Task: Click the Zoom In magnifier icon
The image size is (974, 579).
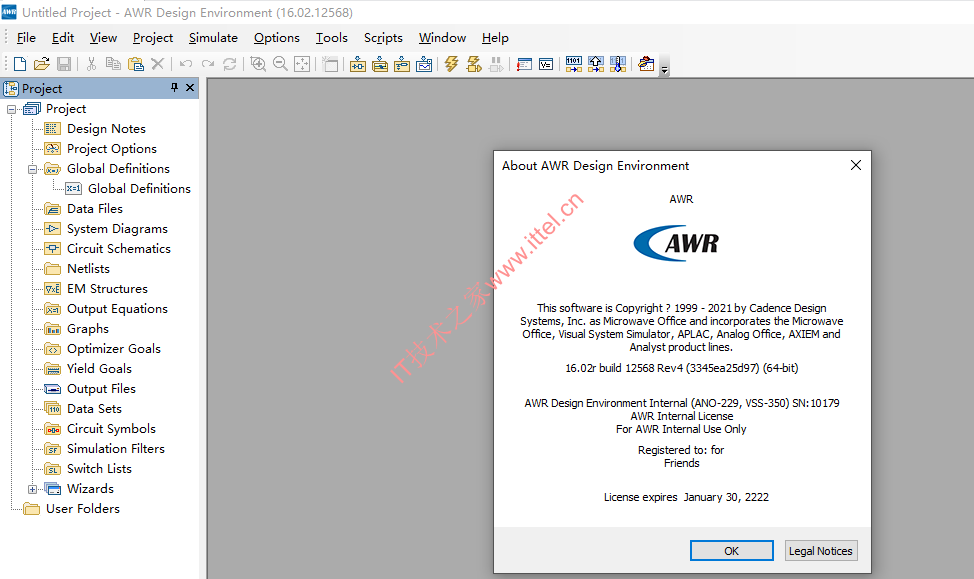Action: (258, 64)
